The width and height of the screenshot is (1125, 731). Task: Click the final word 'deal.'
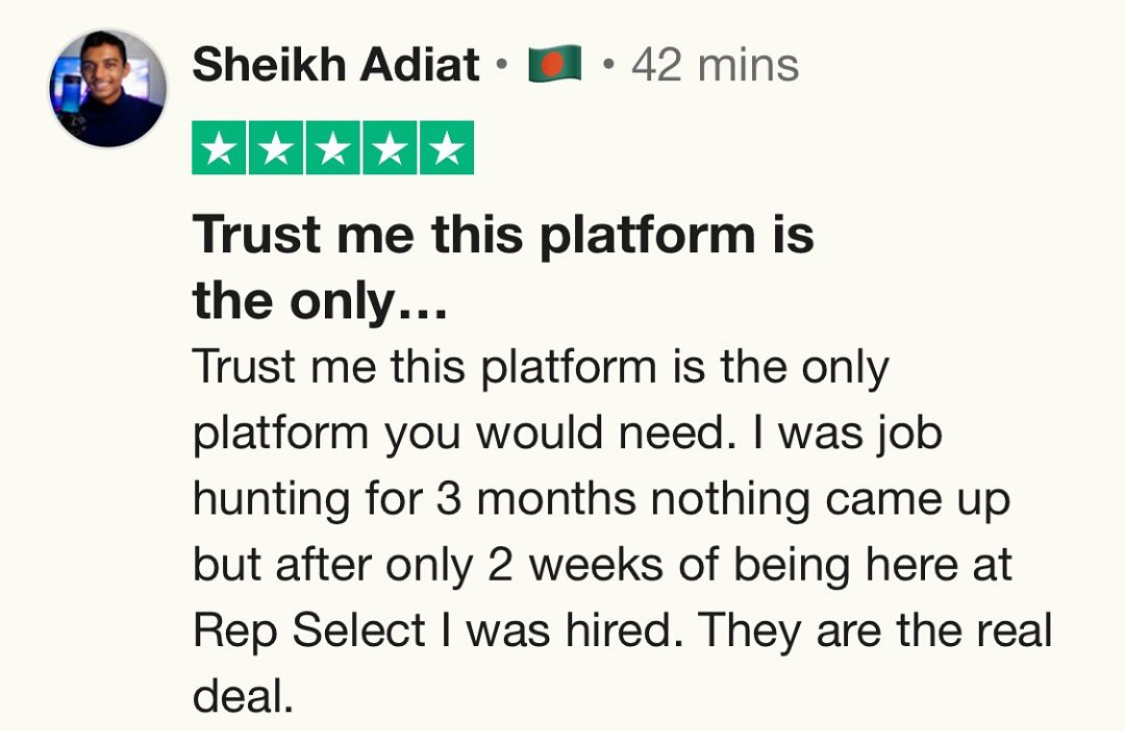click(x=243, y=696)
